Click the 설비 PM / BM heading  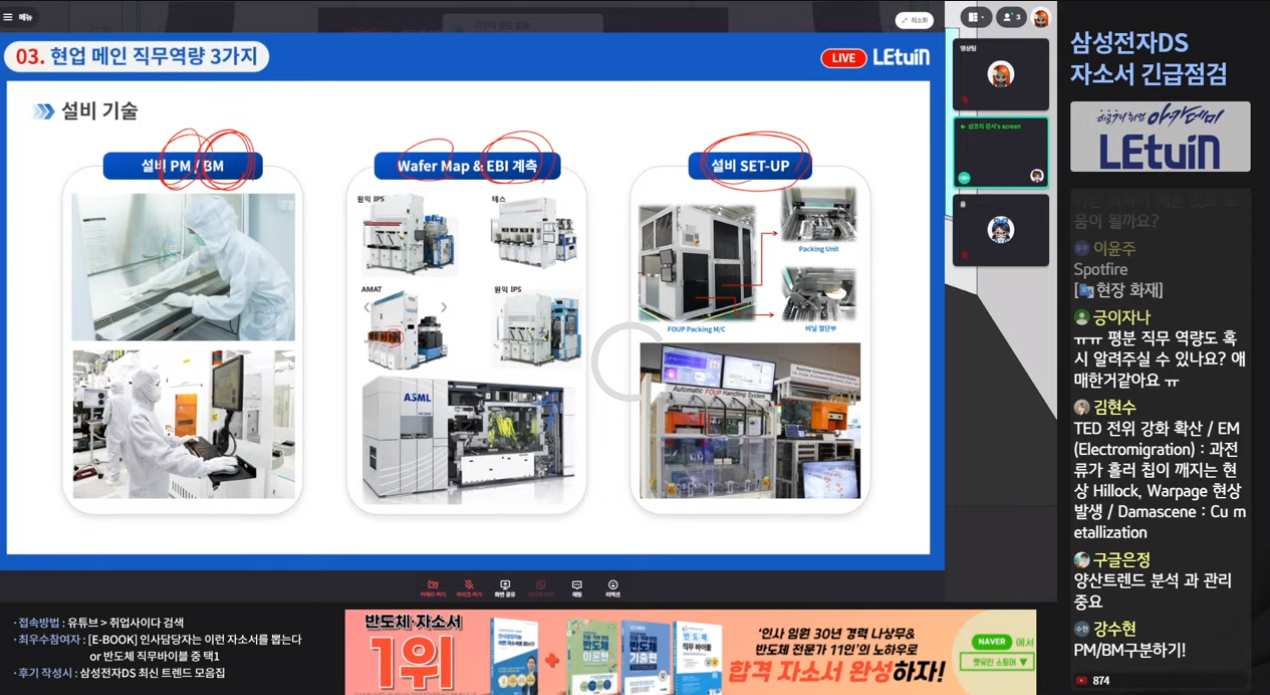click(x=183, y=166)
